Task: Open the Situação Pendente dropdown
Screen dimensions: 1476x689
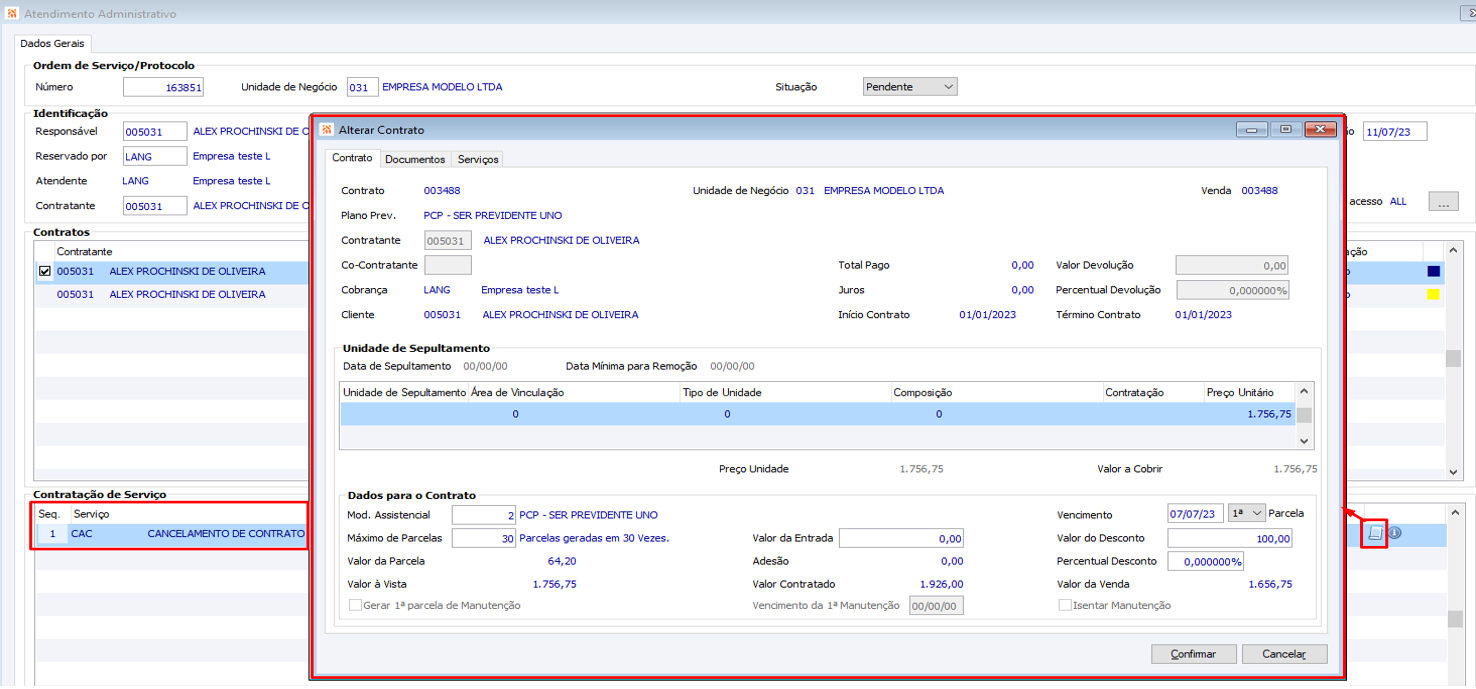Action: (x=910, y=87)
